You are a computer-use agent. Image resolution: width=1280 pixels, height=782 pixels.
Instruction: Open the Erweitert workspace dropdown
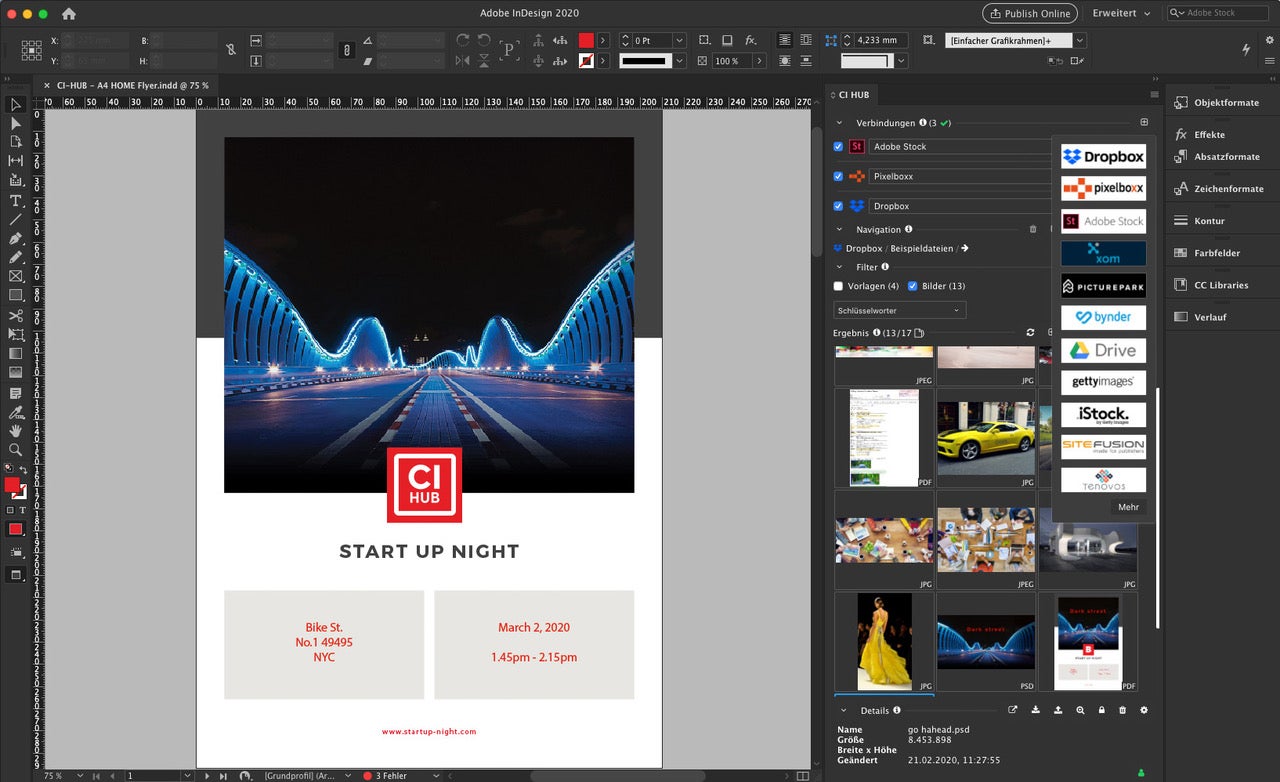click(1121, 13)
